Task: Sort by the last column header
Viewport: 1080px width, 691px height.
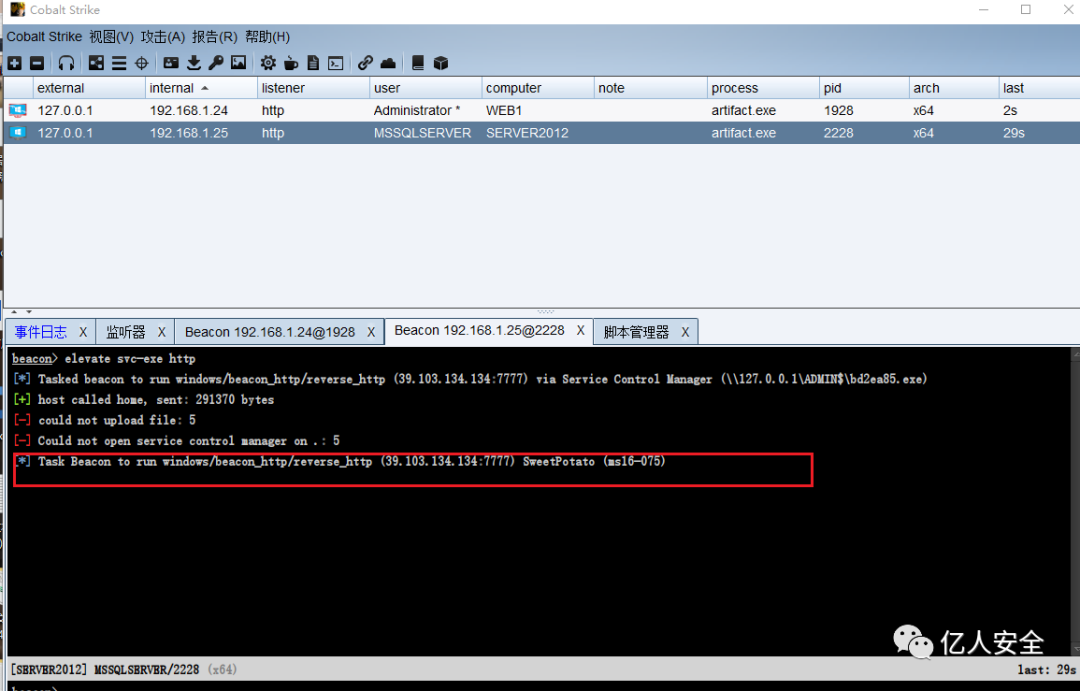Action: 1039,88
